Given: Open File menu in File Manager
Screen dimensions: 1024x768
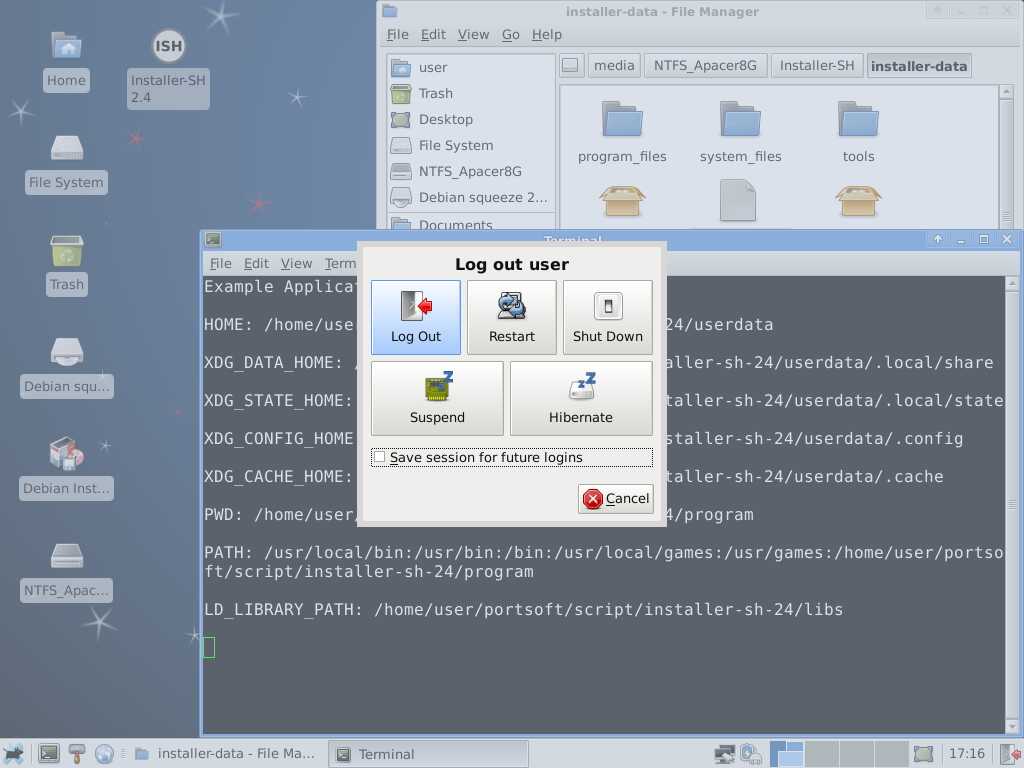Looking at the screenshot, I should click(397, 35).
